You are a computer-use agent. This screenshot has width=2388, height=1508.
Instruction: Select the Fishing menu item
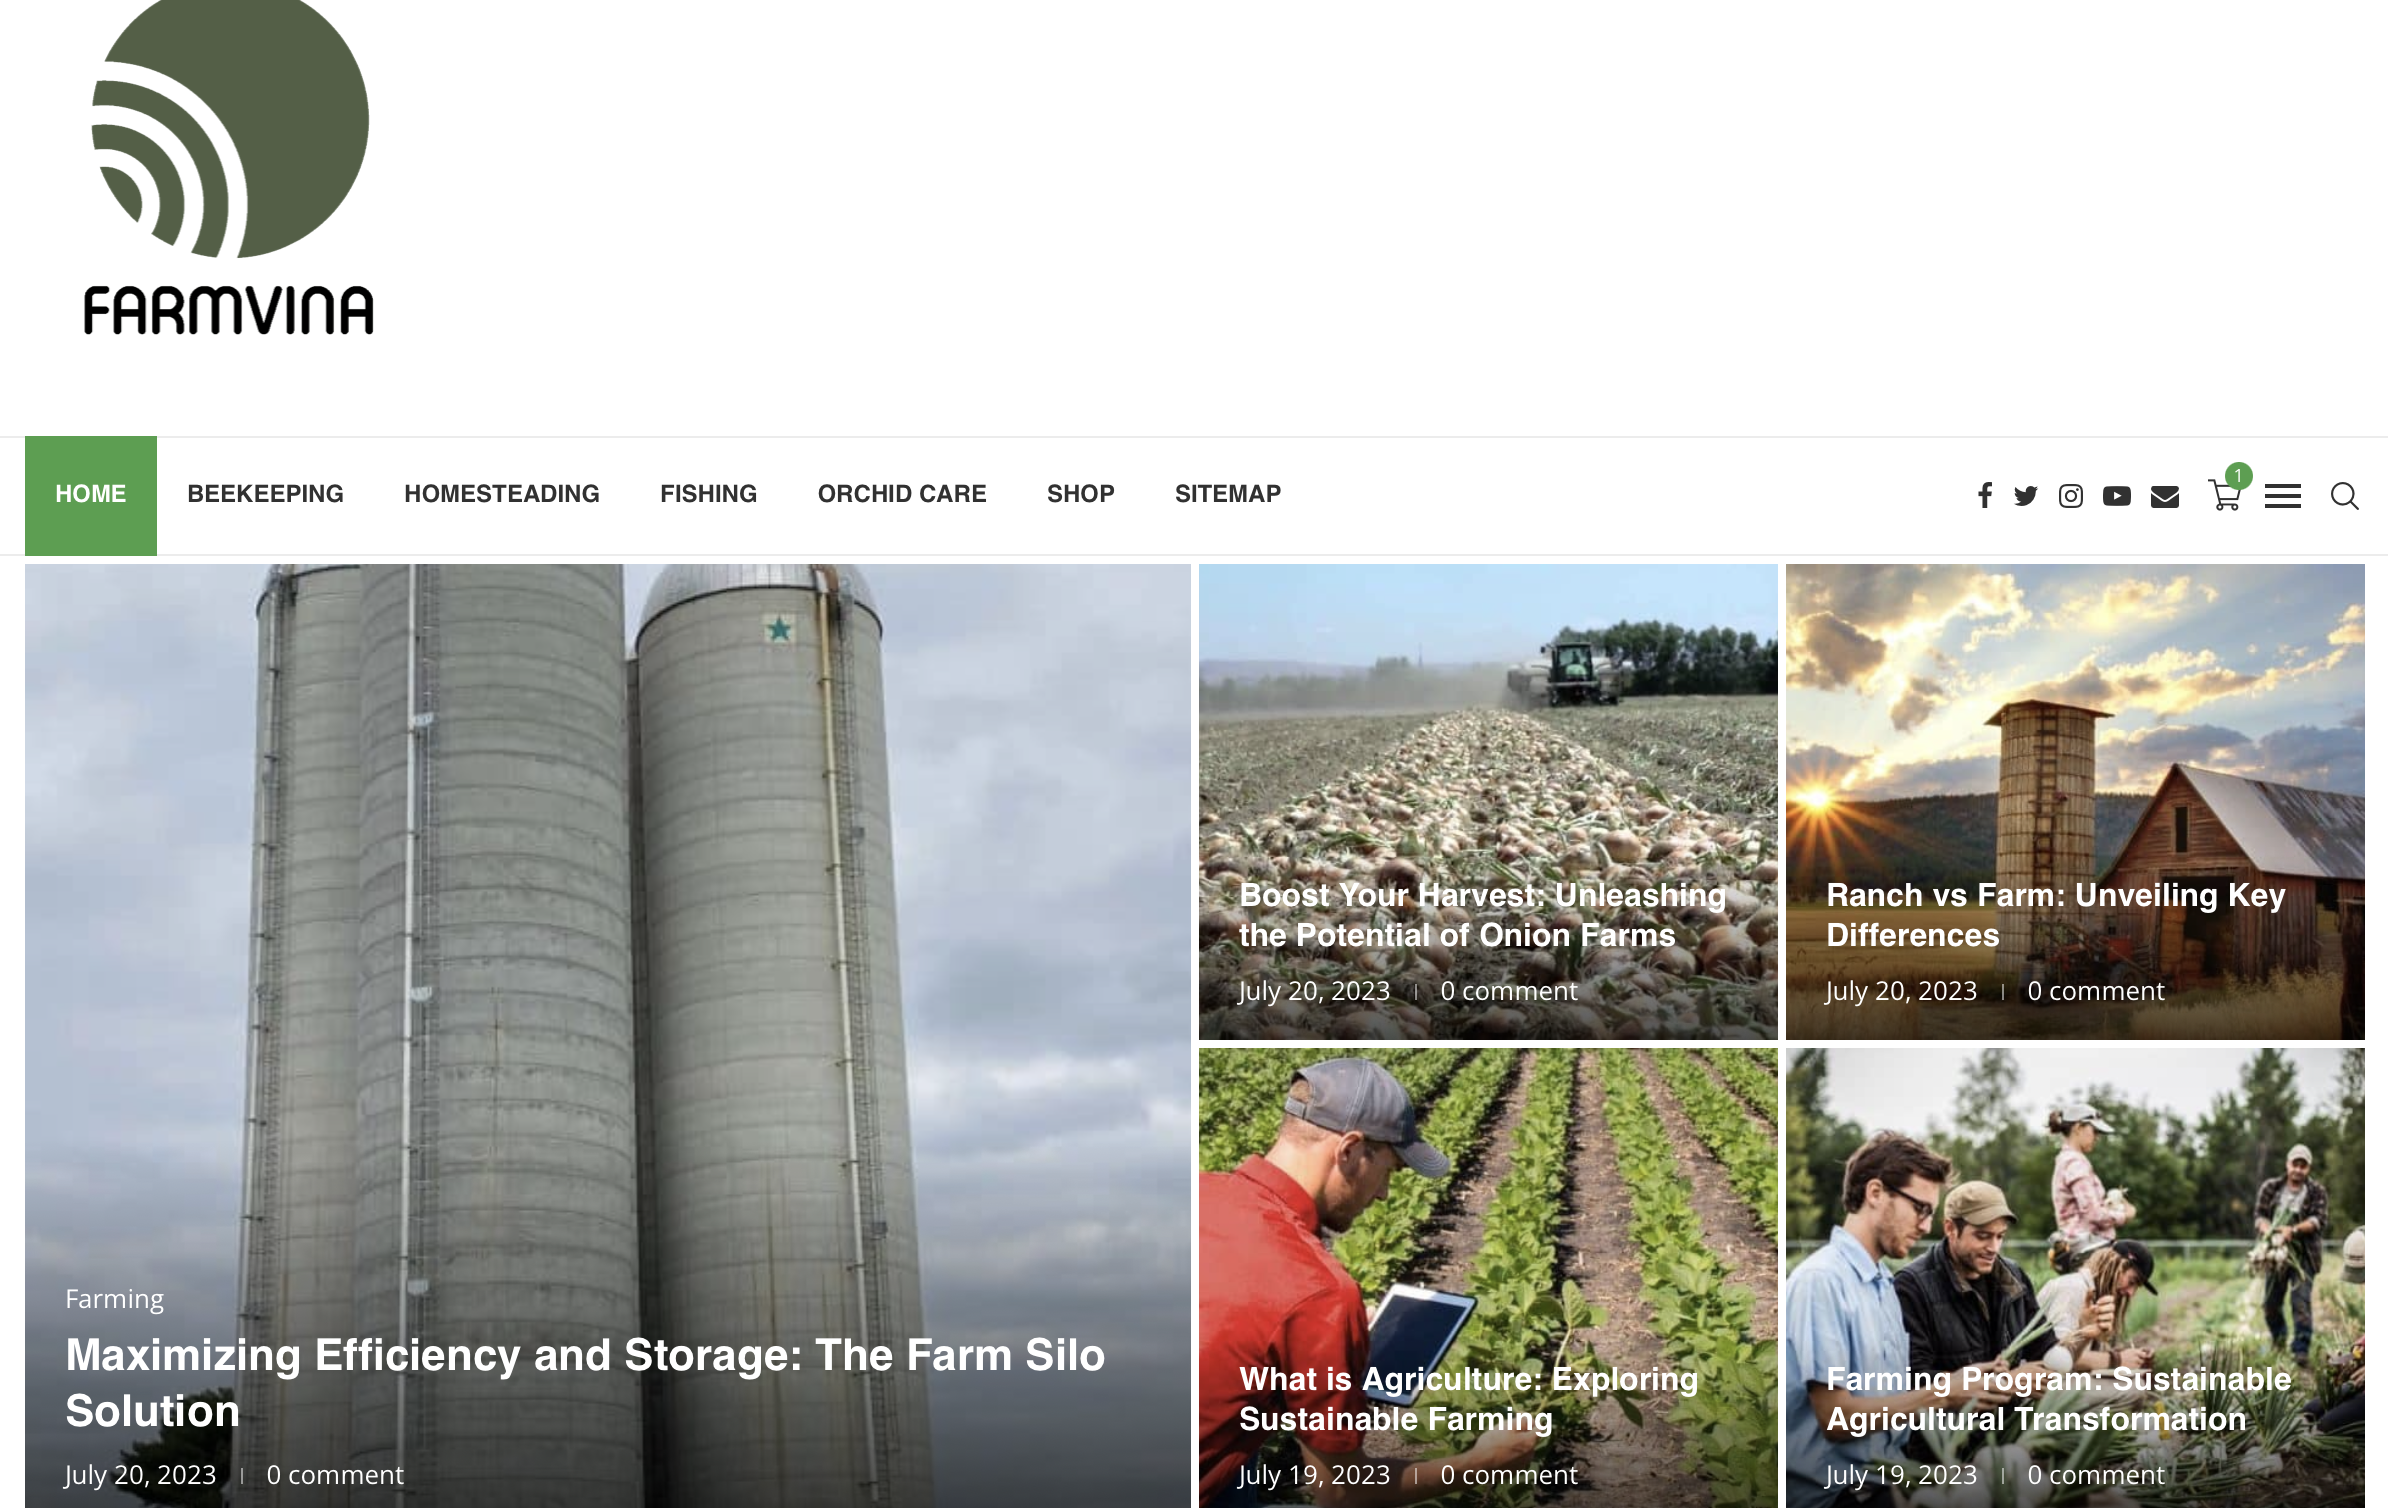point(709,494)
